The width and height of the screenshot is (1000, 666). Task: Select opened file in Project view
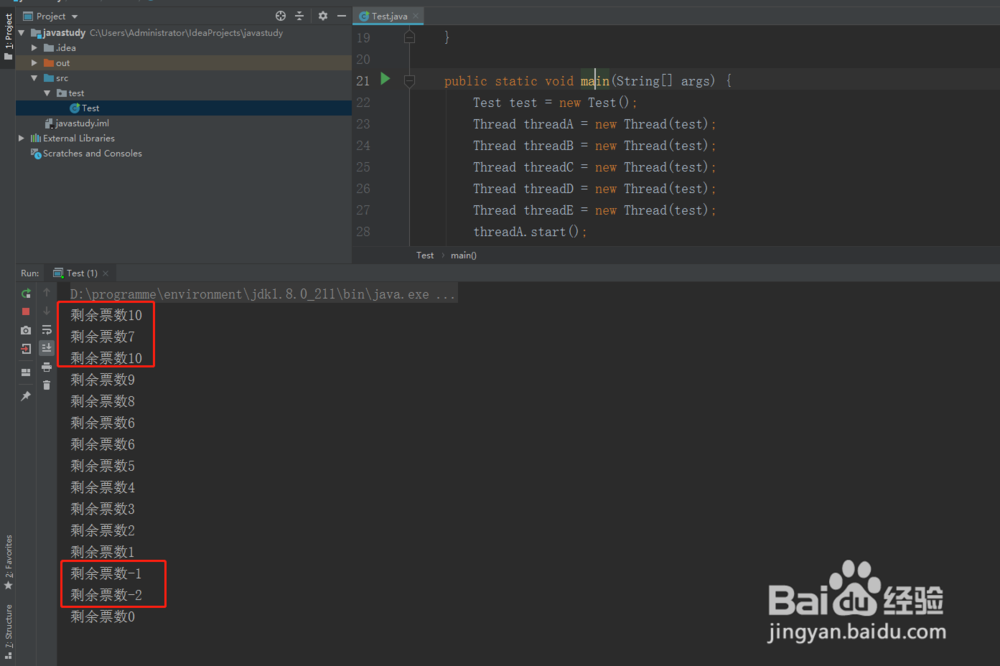(283, 16)
